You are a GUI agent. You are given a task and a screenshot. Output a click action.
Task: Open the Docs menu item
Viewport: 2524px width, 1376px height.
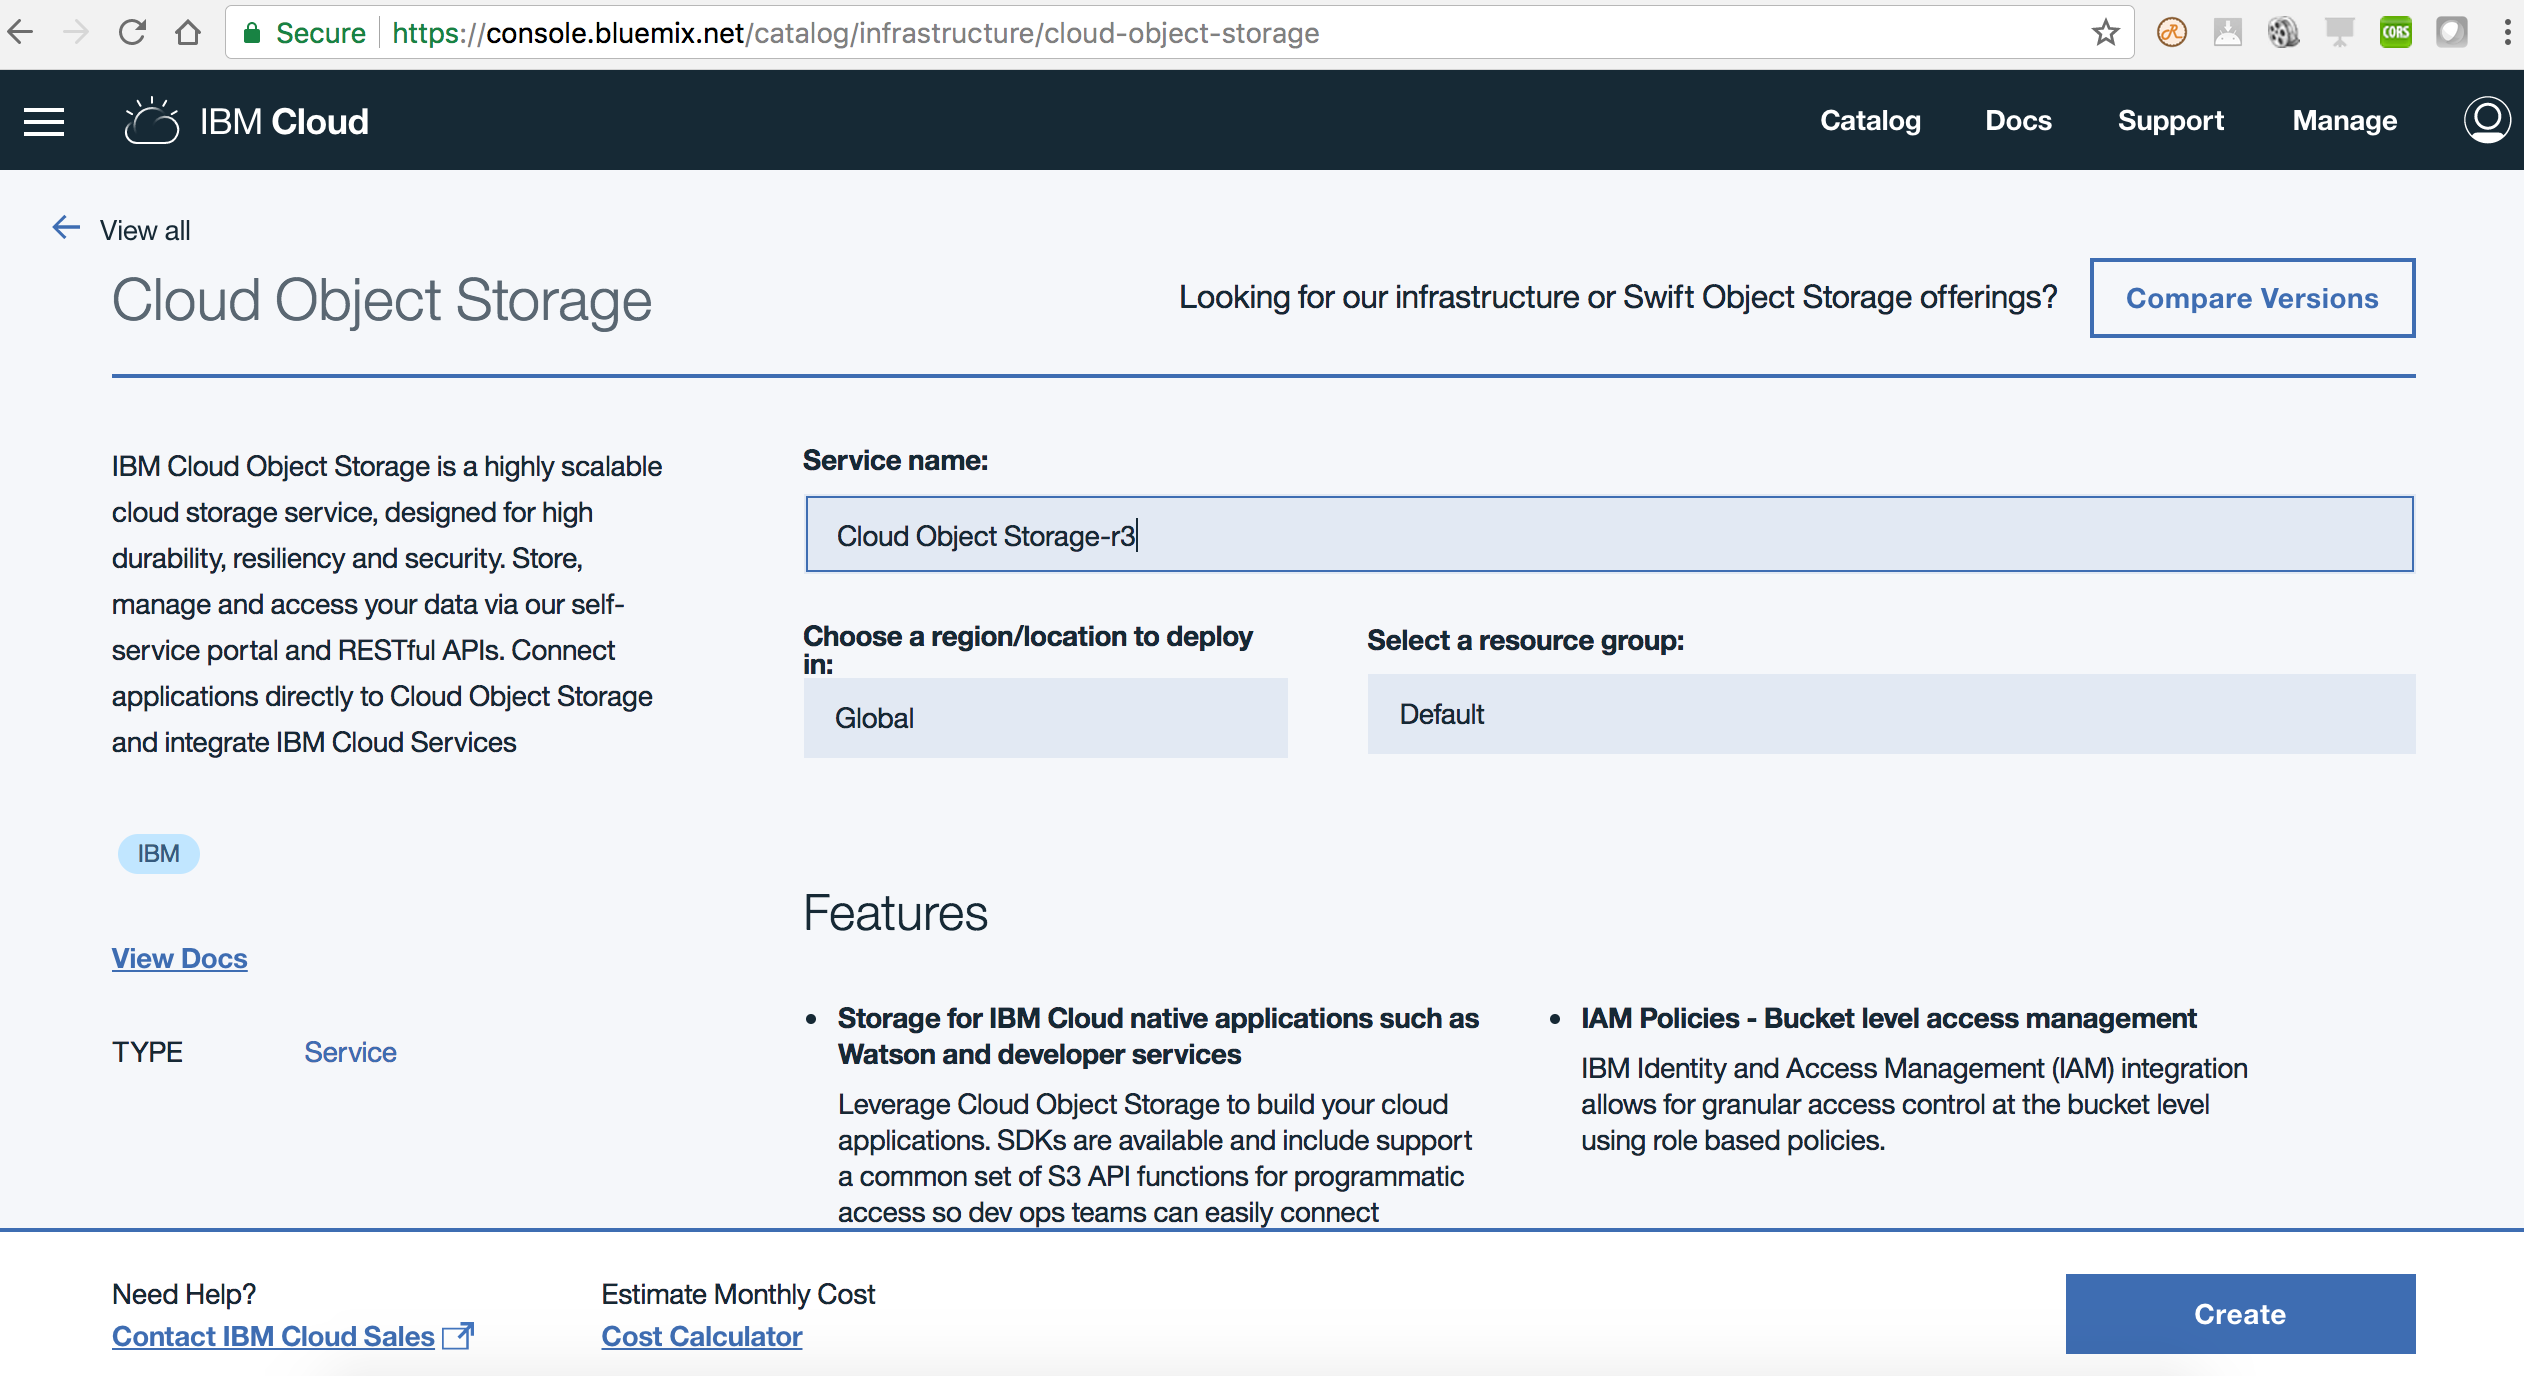click(x=2018, y=121)
